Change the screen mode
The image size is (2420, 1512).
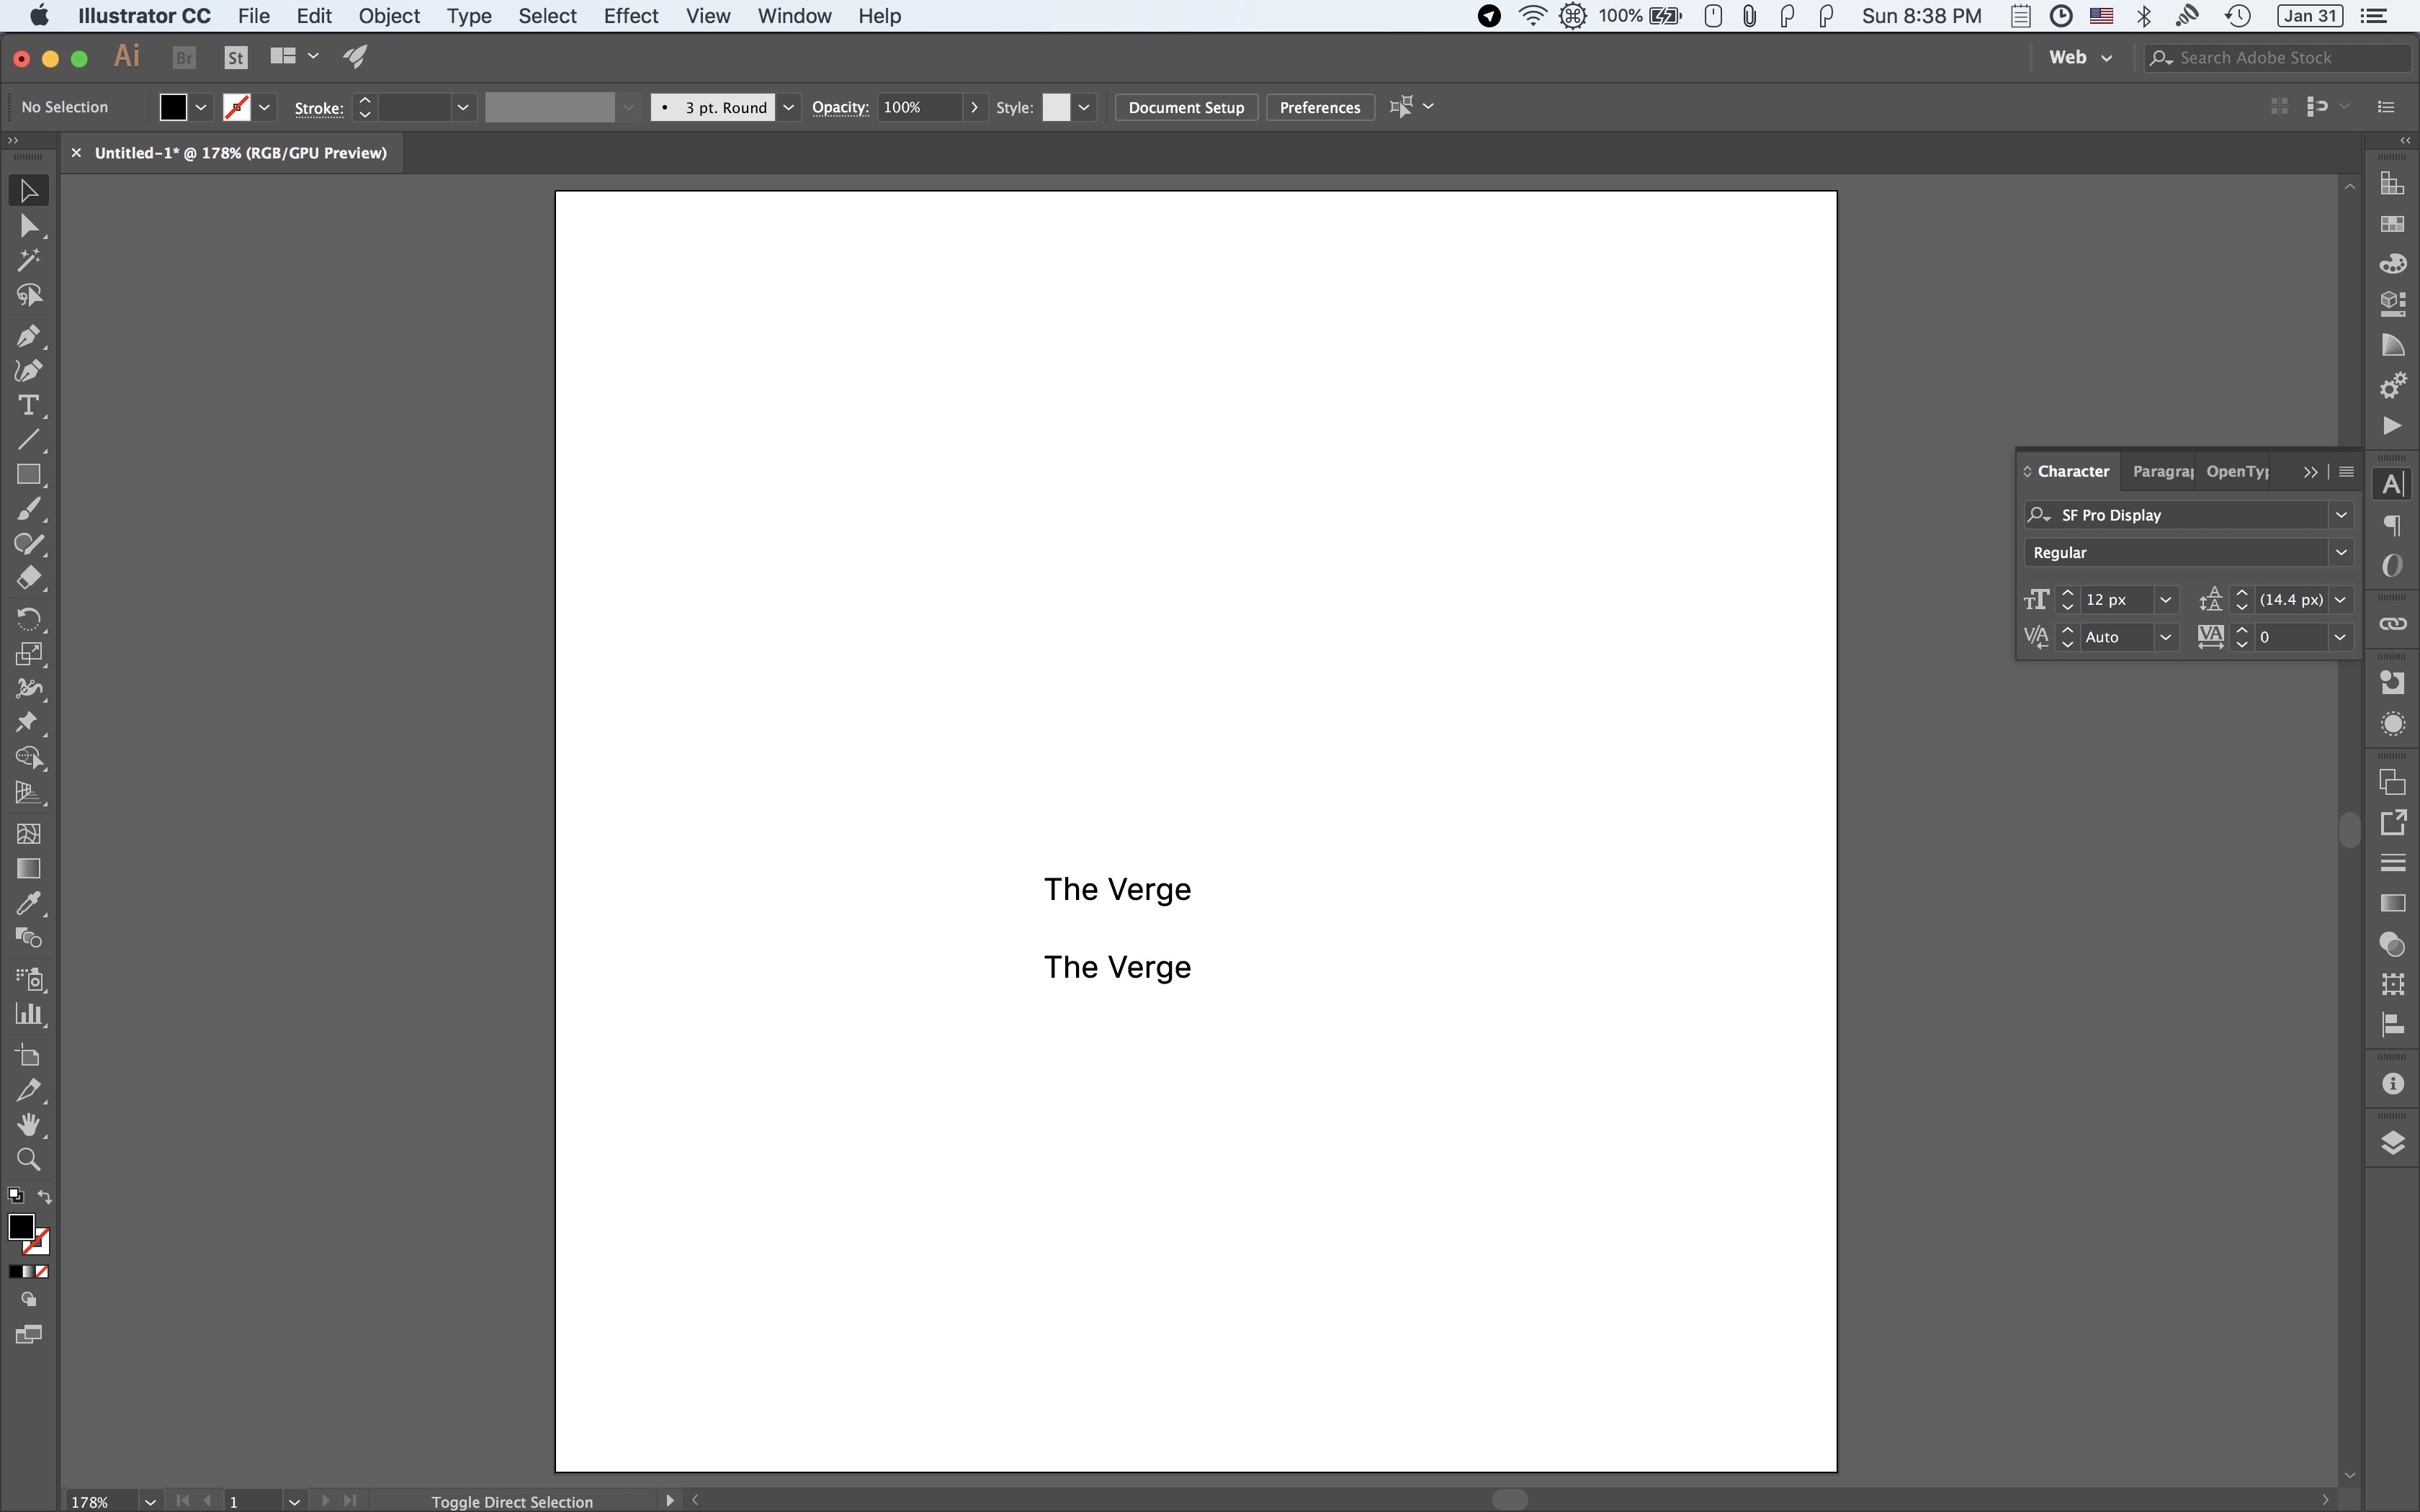pos(28,1335)
